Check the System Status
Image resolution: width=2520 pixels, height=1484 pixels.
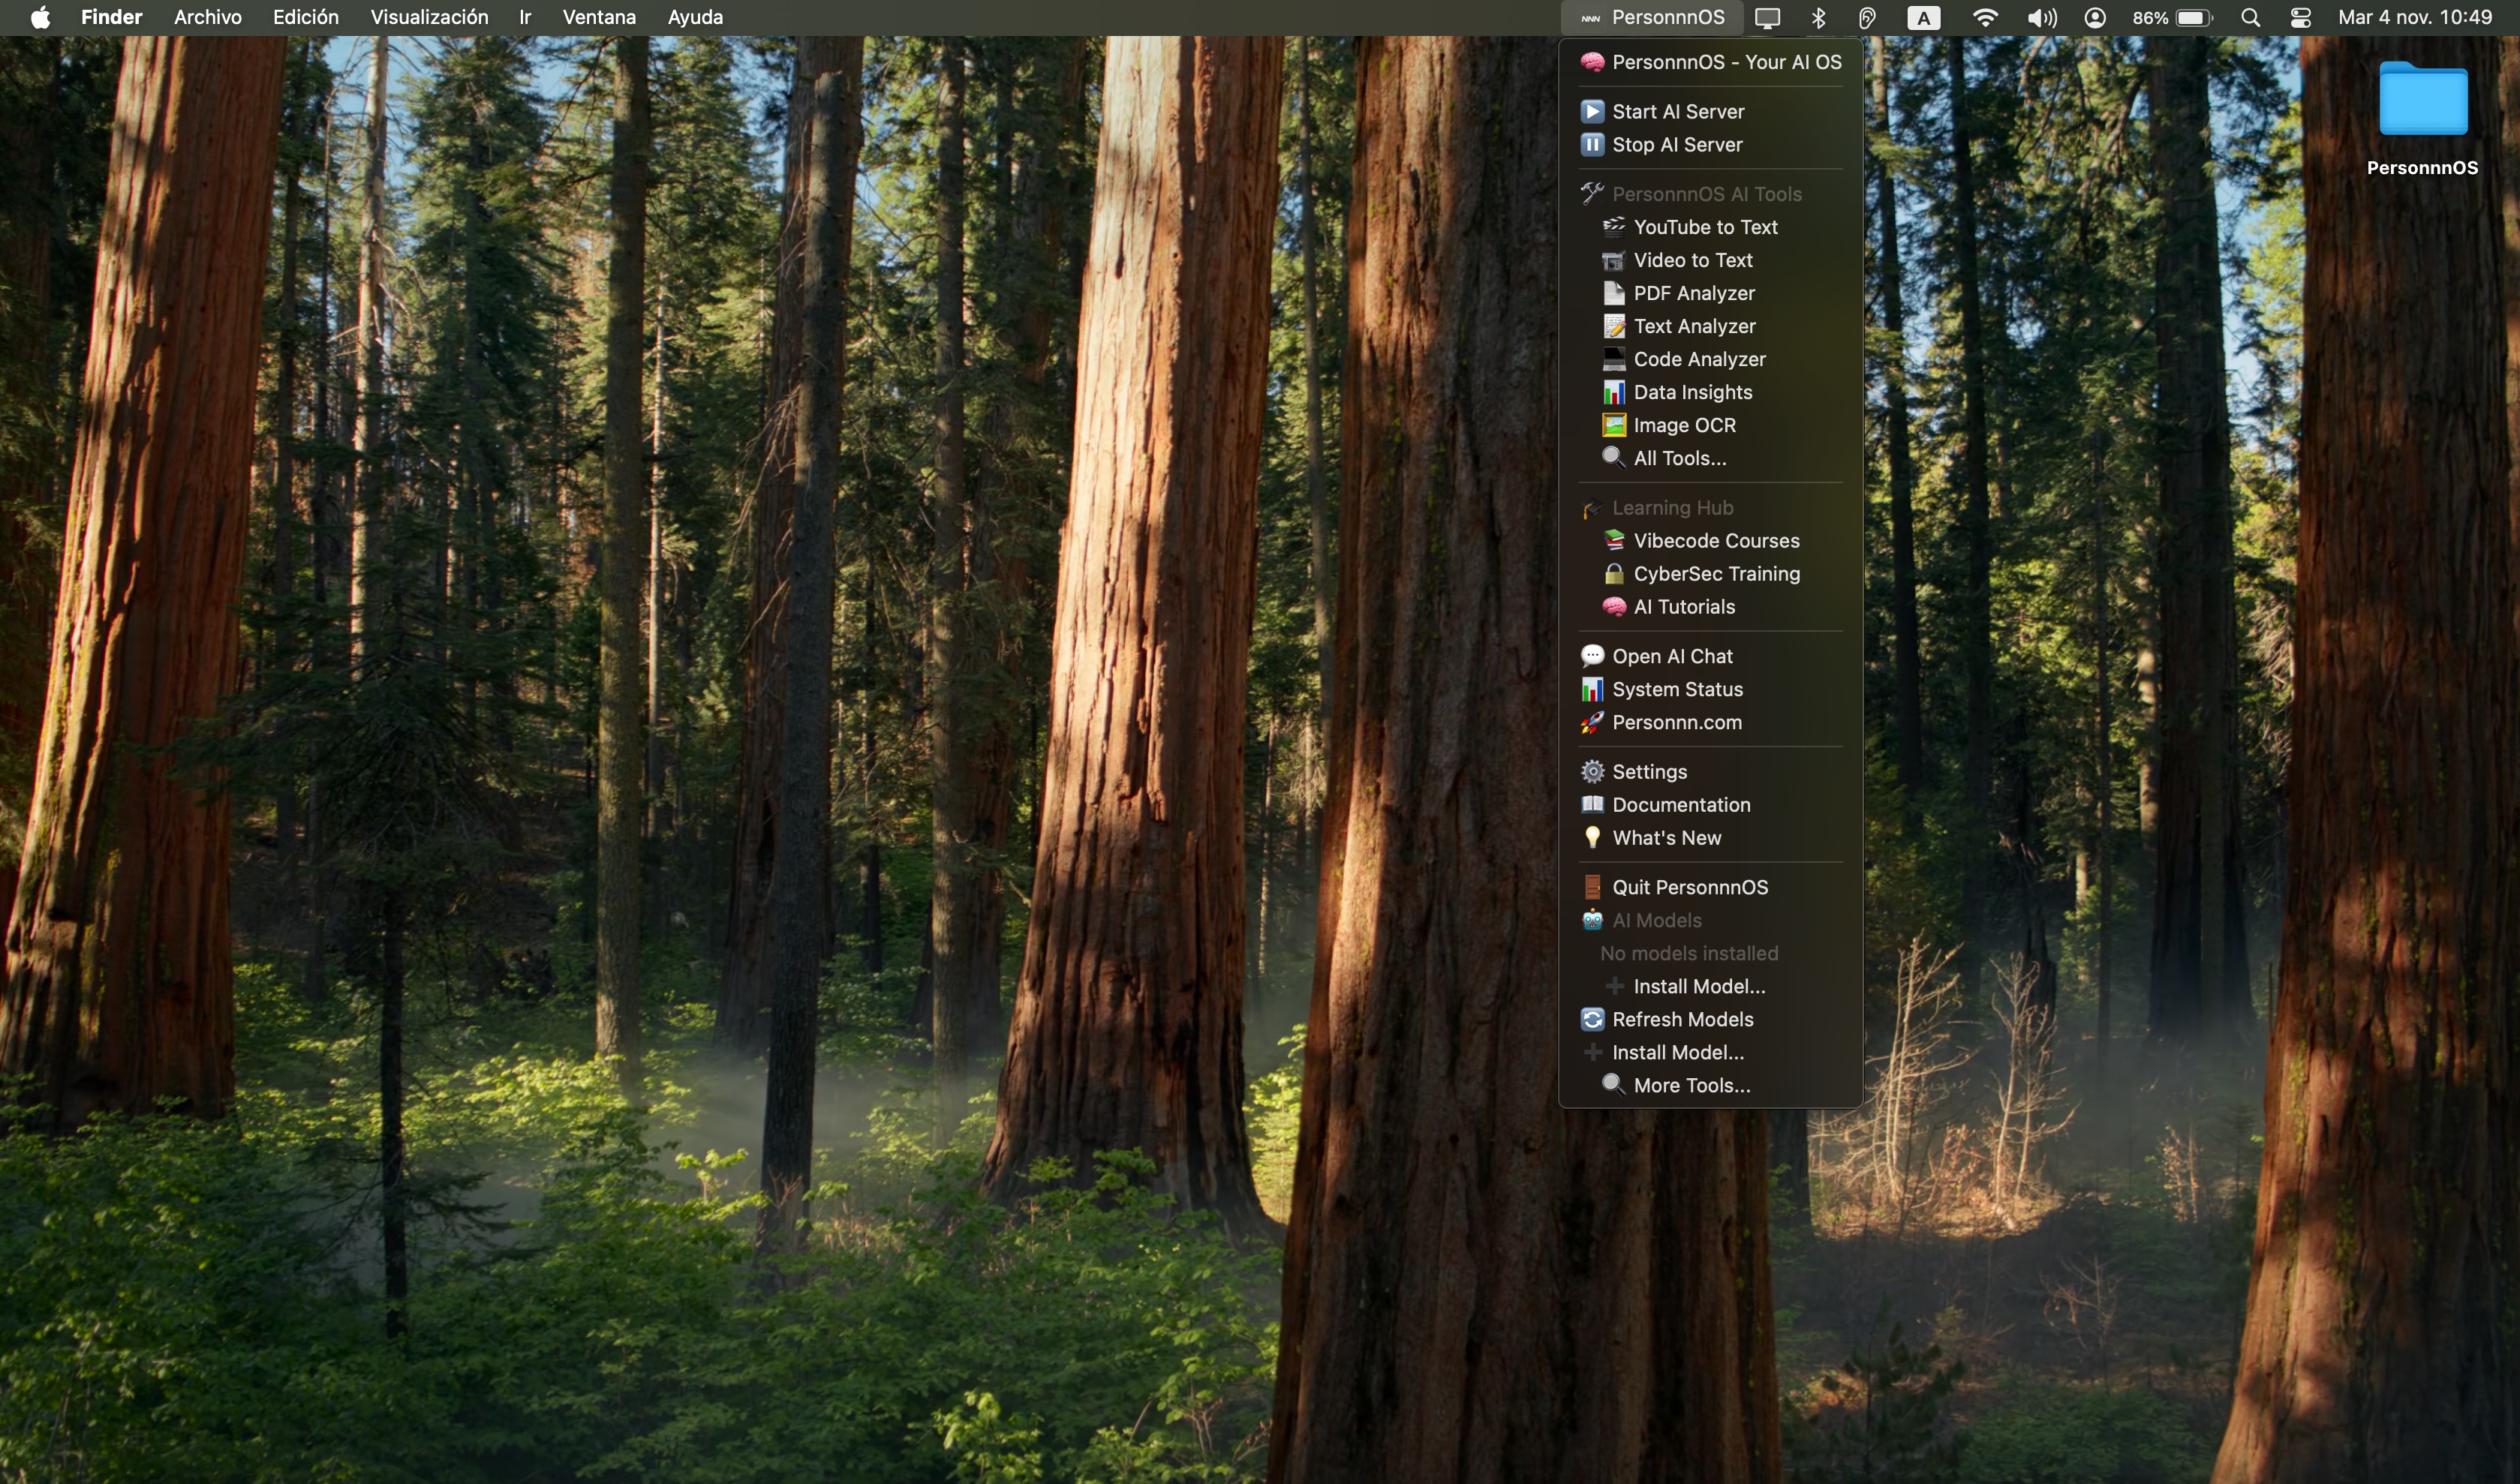pos(1677,689)
